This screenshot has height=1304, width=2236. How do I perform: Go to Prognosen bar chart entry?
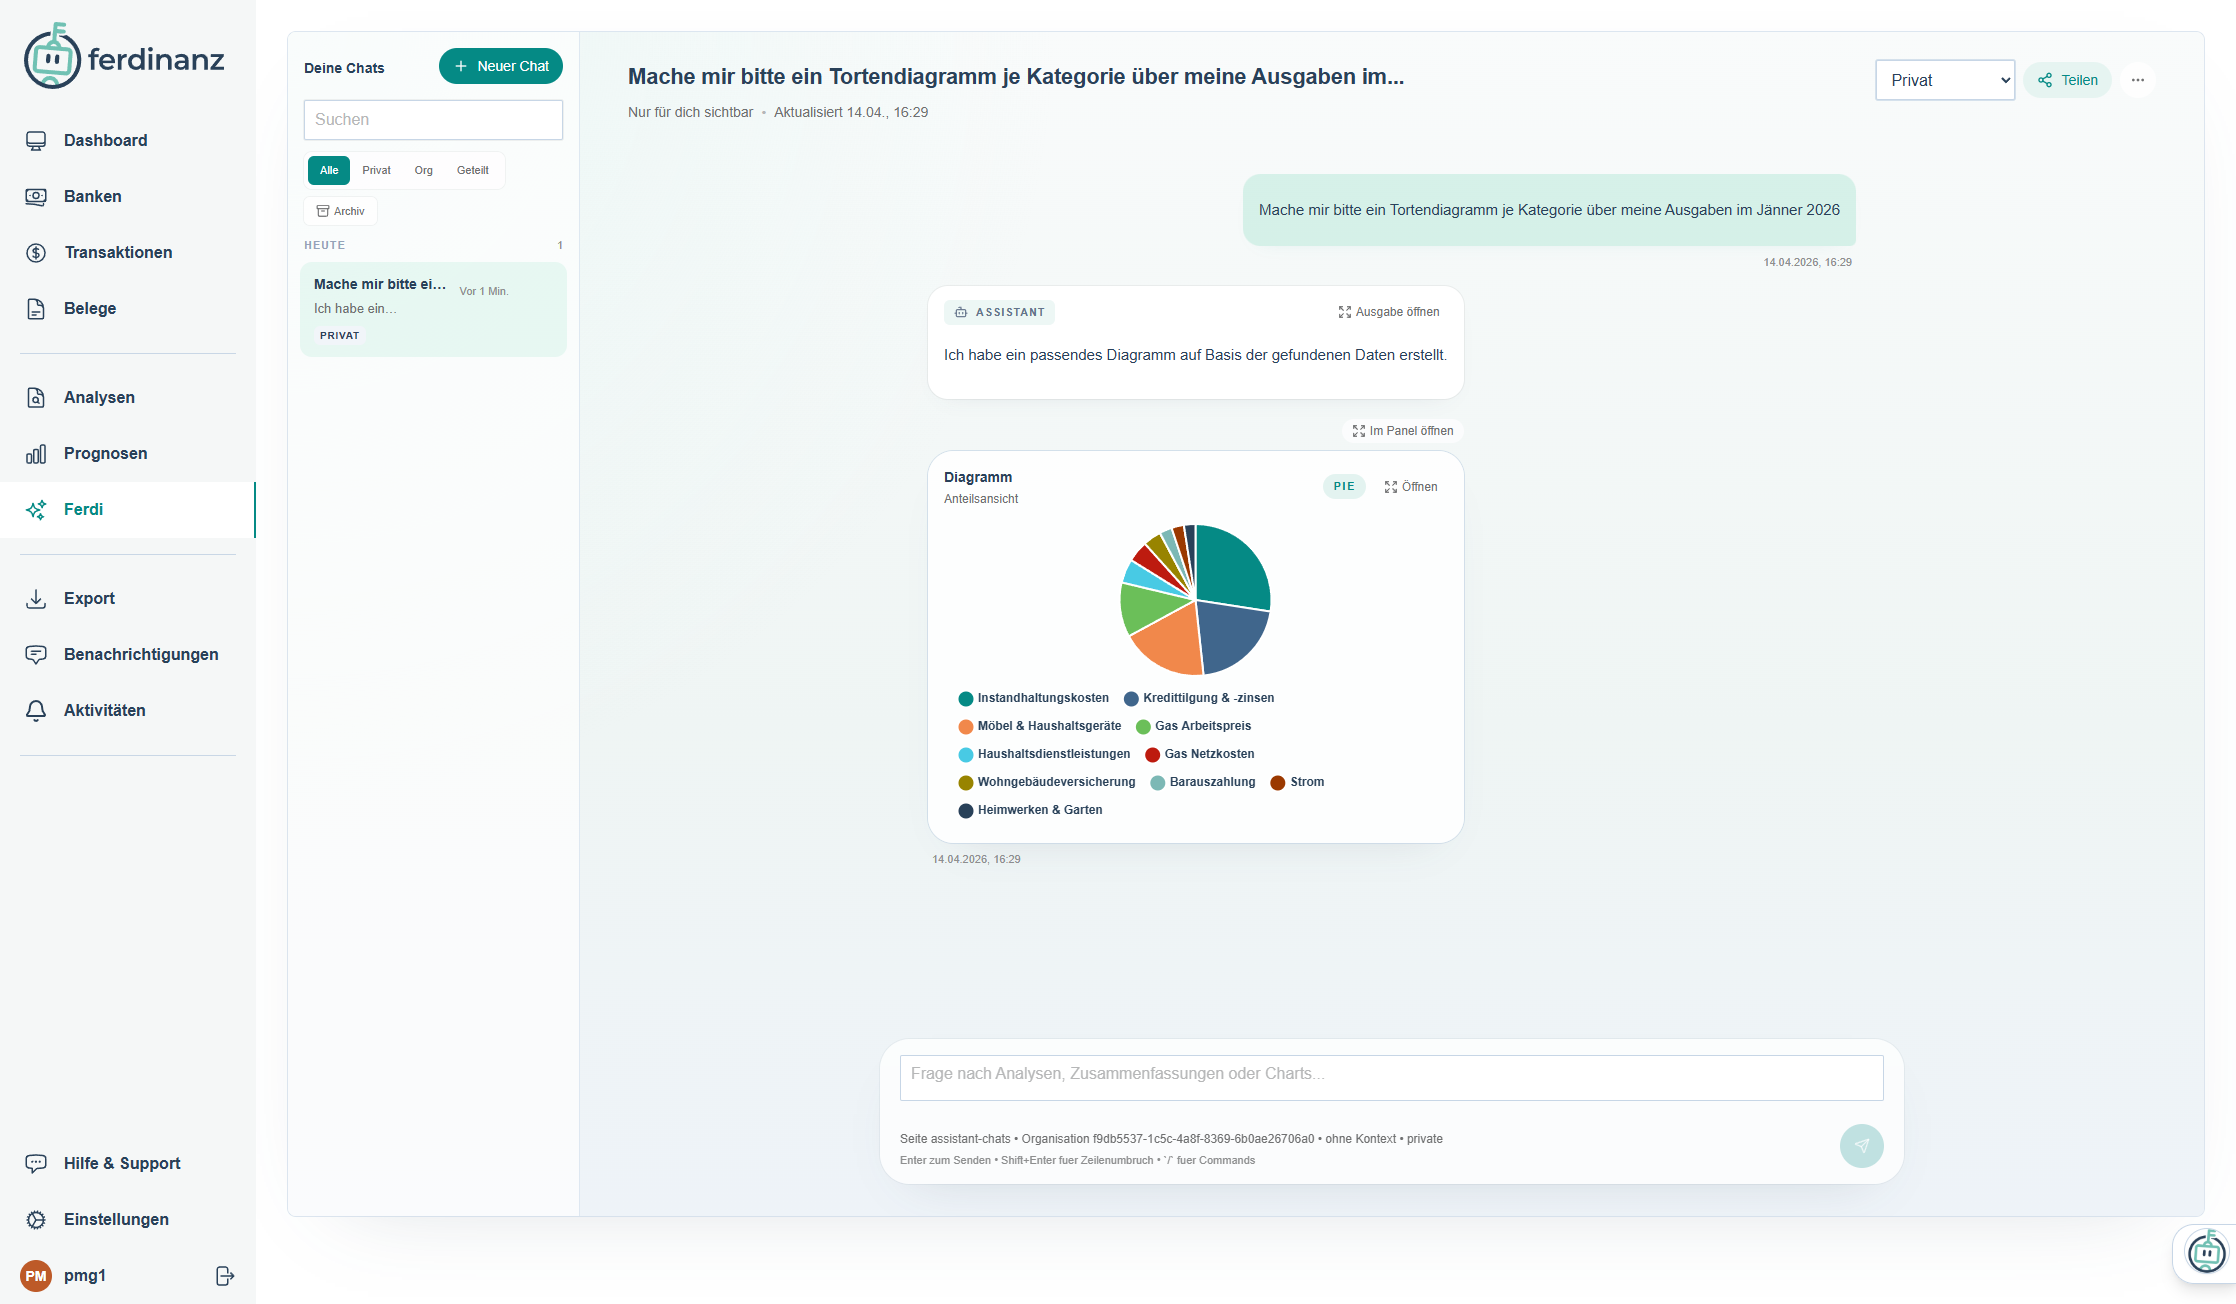(105, 453)
